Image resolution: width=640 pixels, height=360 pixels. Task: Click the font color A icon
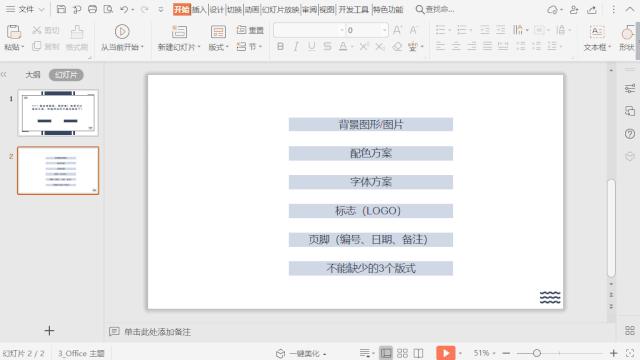click(343, 47)
